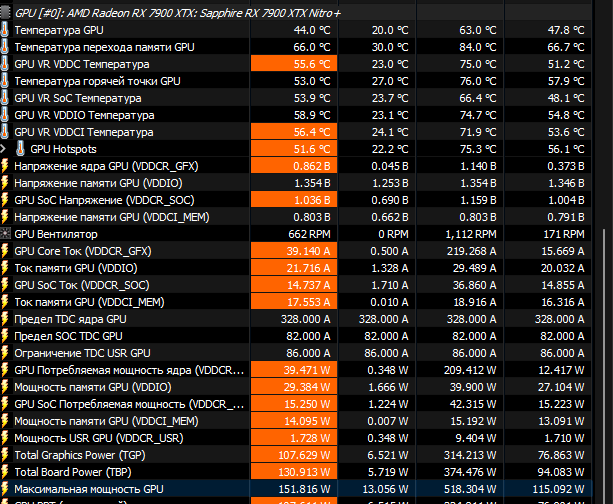Select GPU SoC Потребляемая мощность row label
Viewport: 613px width, 504px height.
click(129, 404)
